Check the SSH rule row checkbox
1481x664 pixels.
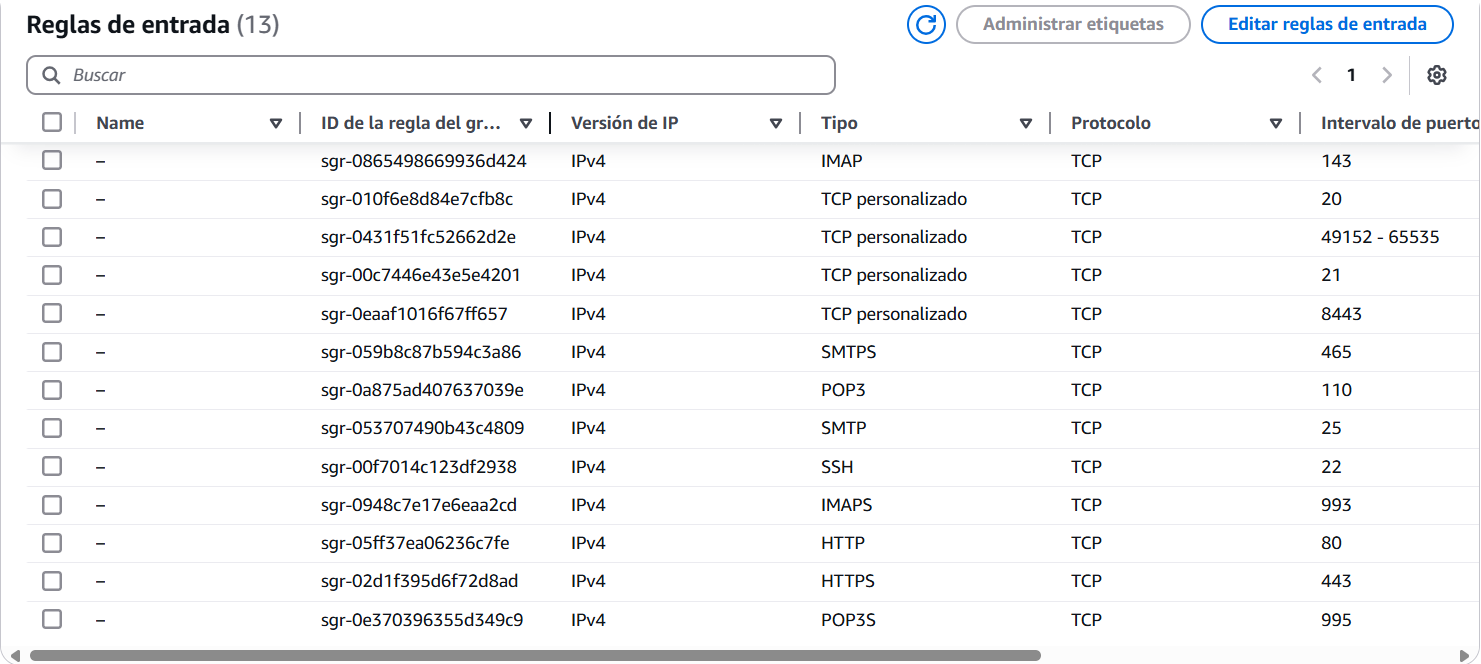[x=52, y=467]
